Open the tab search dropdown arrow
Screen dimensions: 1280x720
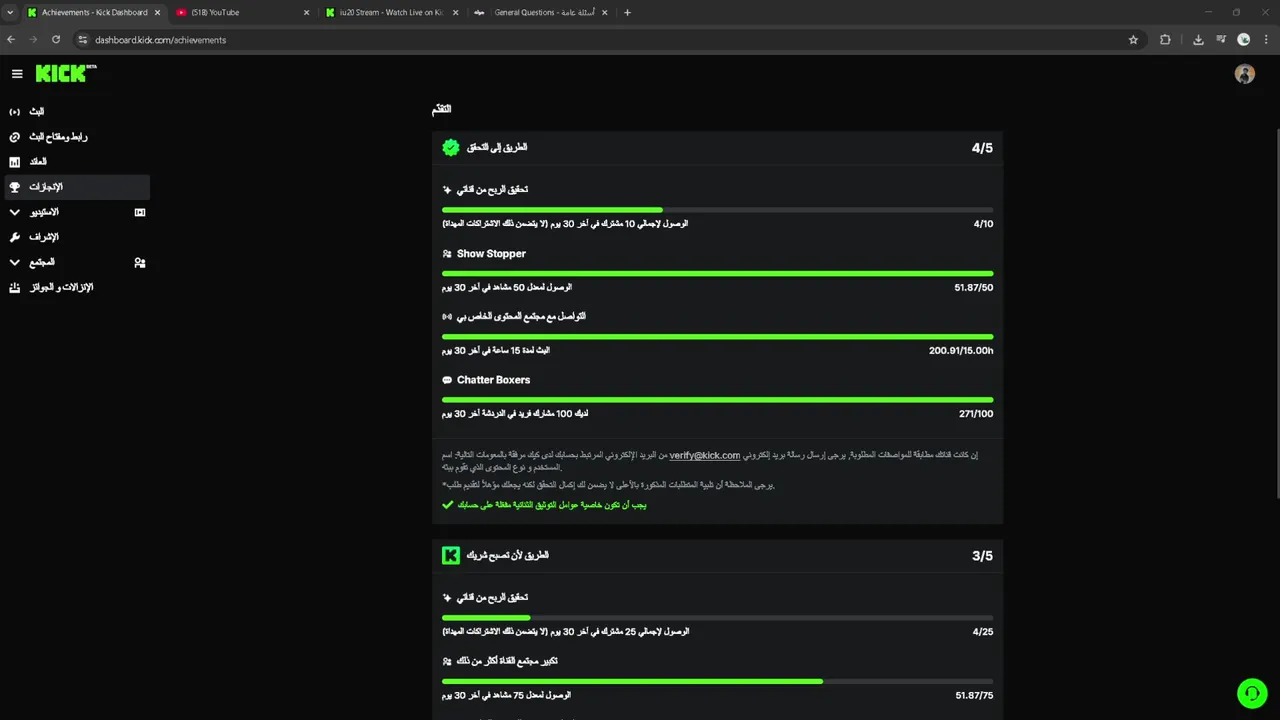[10, 13]
